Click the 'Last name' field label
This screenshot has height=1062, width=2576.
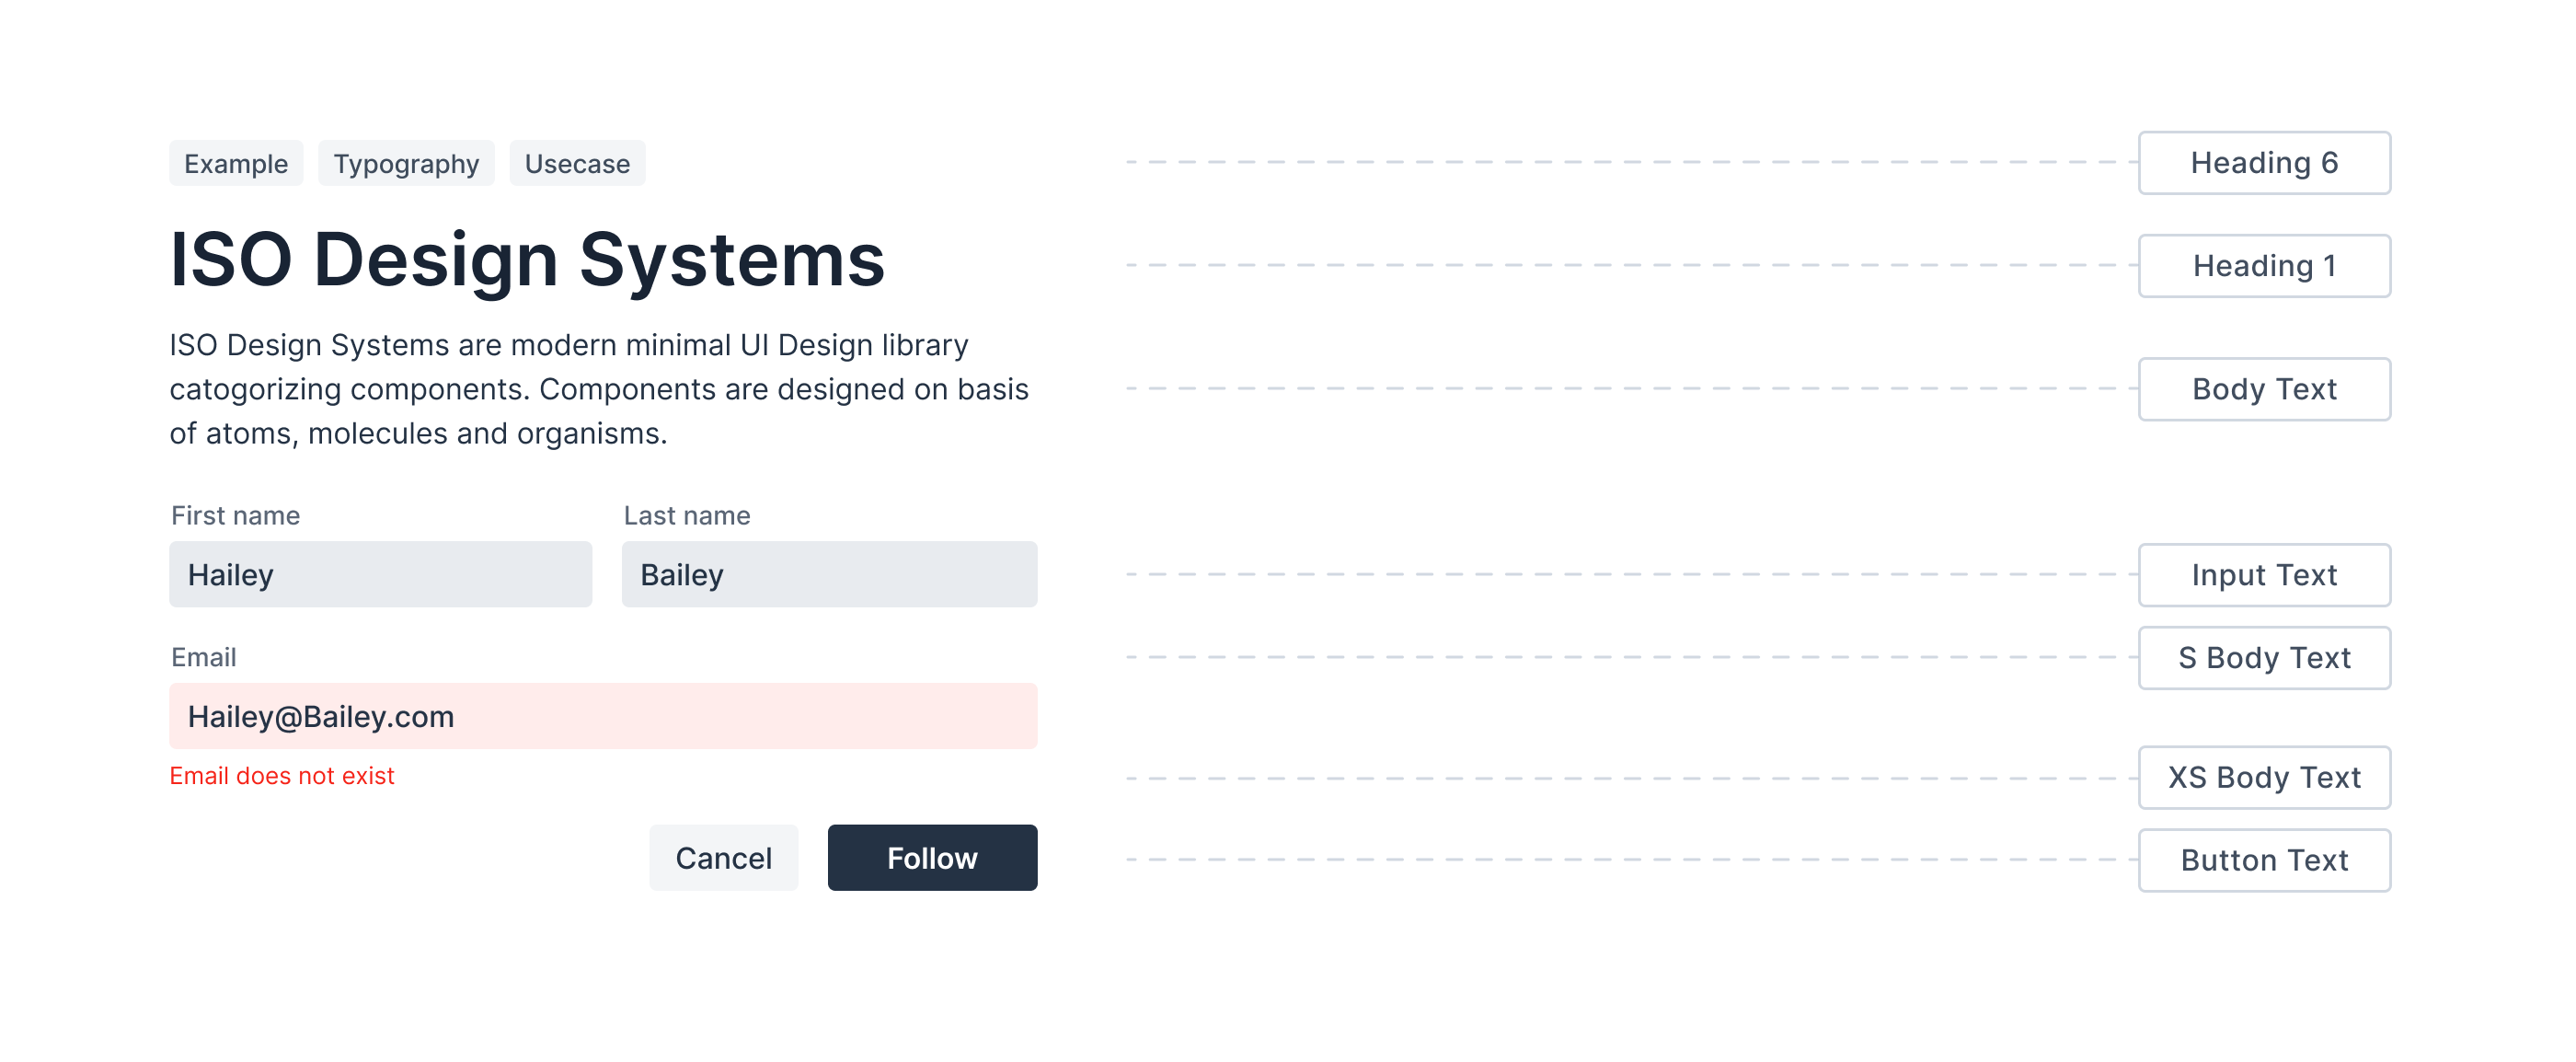coord(686,515)
